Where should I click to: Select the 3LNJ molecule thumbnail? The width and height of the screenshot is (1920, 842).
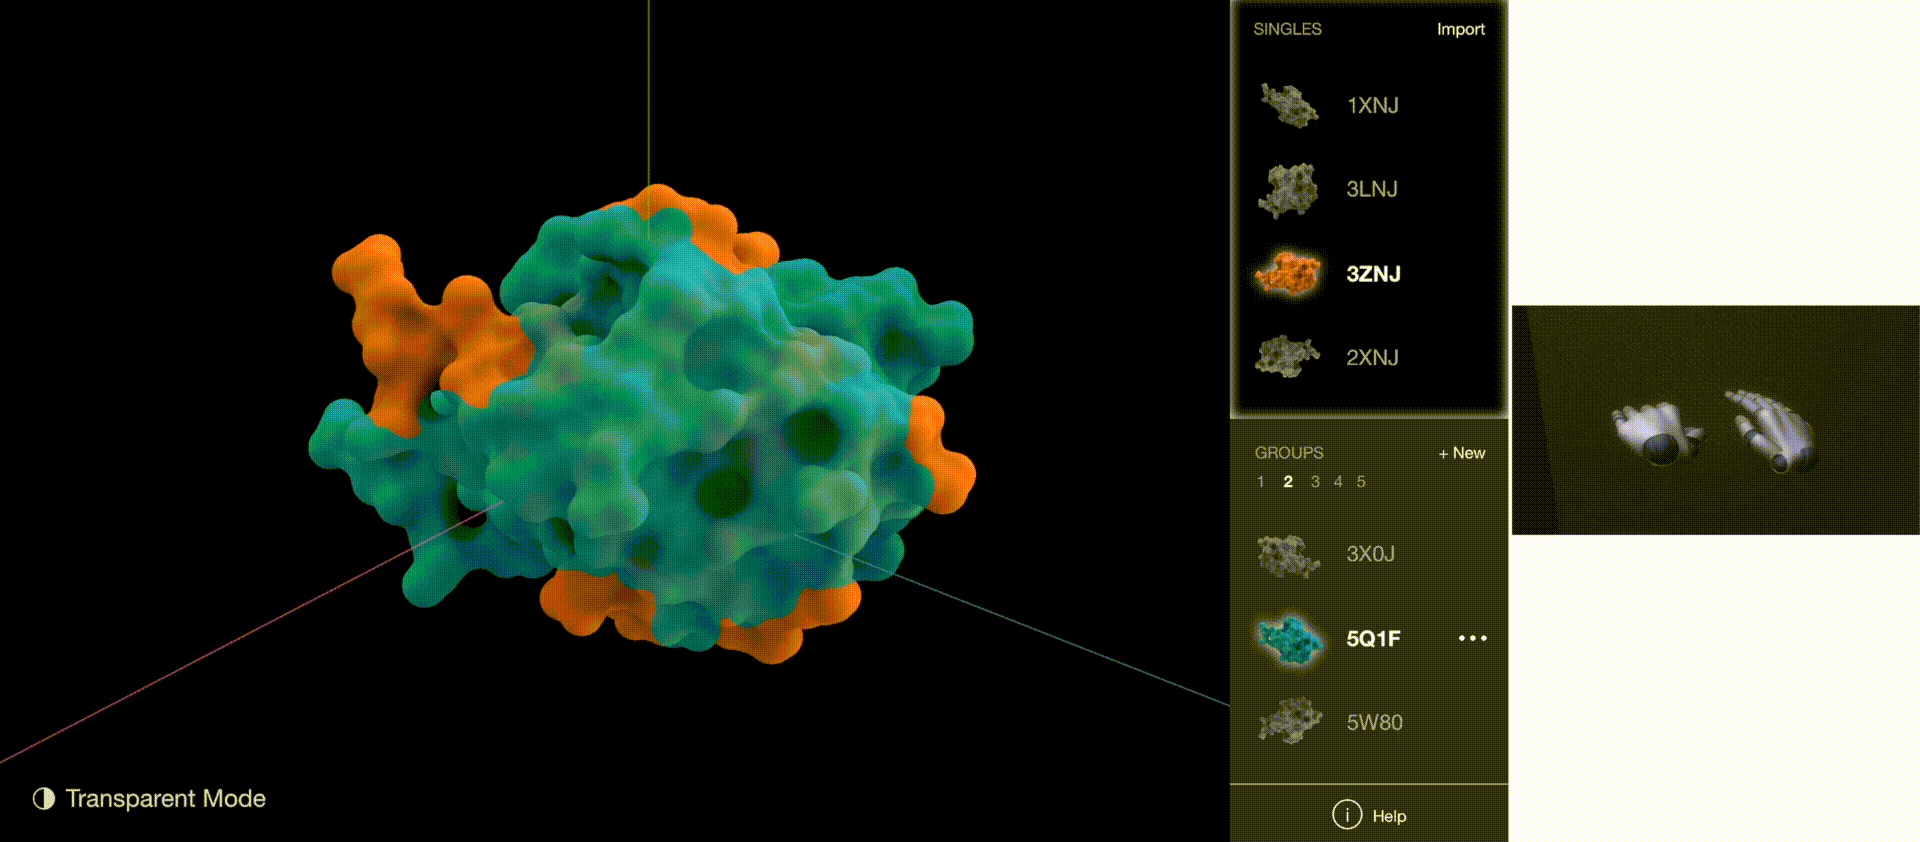[x=1288, y=190]
